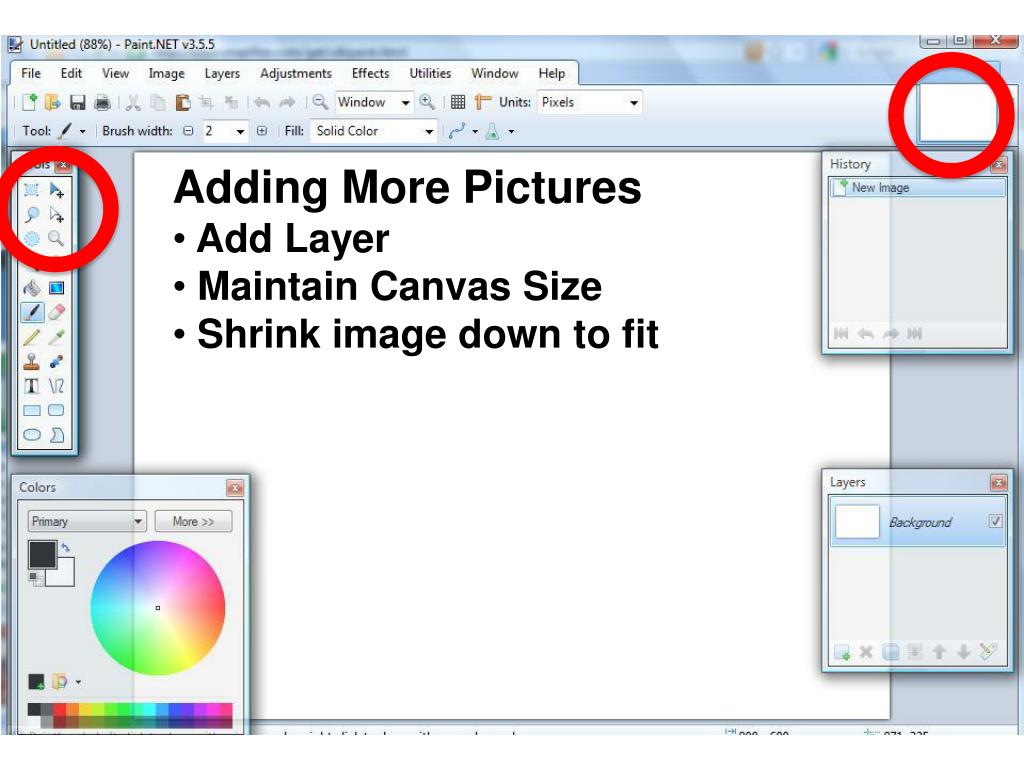Image resolution: width=1024 pixels, height=768 pixels.
Task: Click the Zoom In toolbar icon
Action: coord(427,102)
